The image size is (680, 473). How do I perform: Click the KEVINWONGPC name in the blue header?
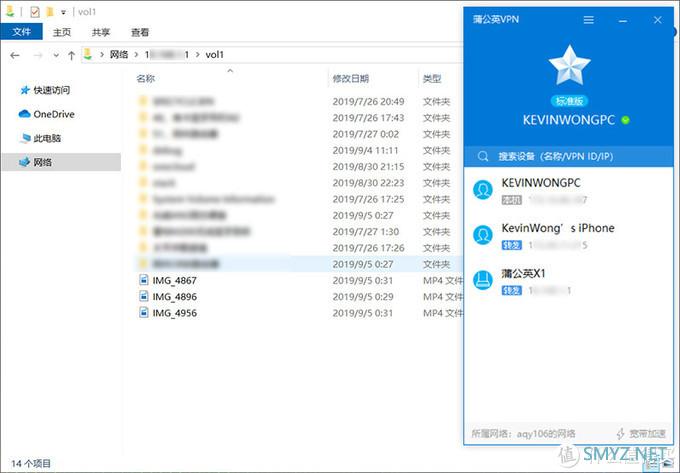569,120
